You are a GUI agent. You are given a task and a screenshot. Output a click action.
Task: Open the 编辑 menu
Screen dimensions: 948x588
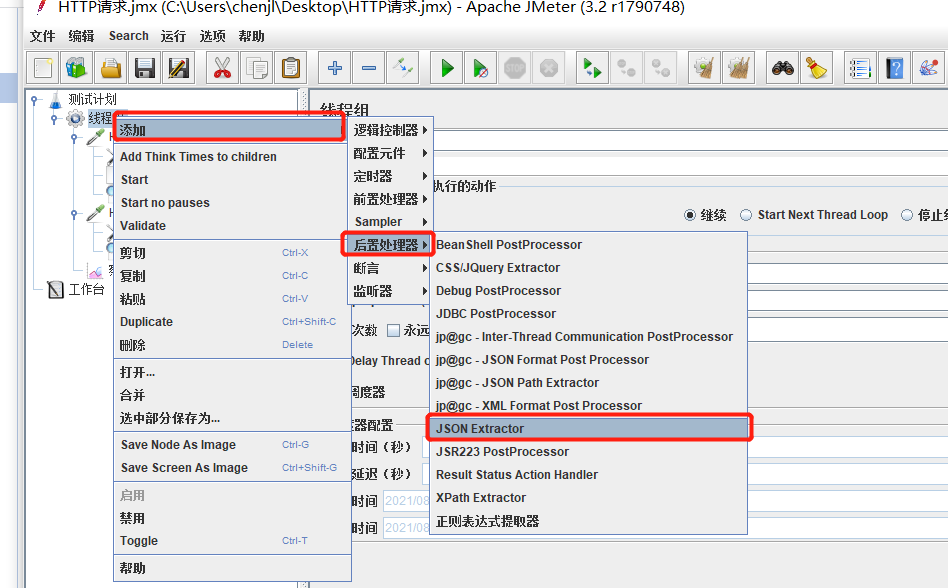(x=81, y=36)
